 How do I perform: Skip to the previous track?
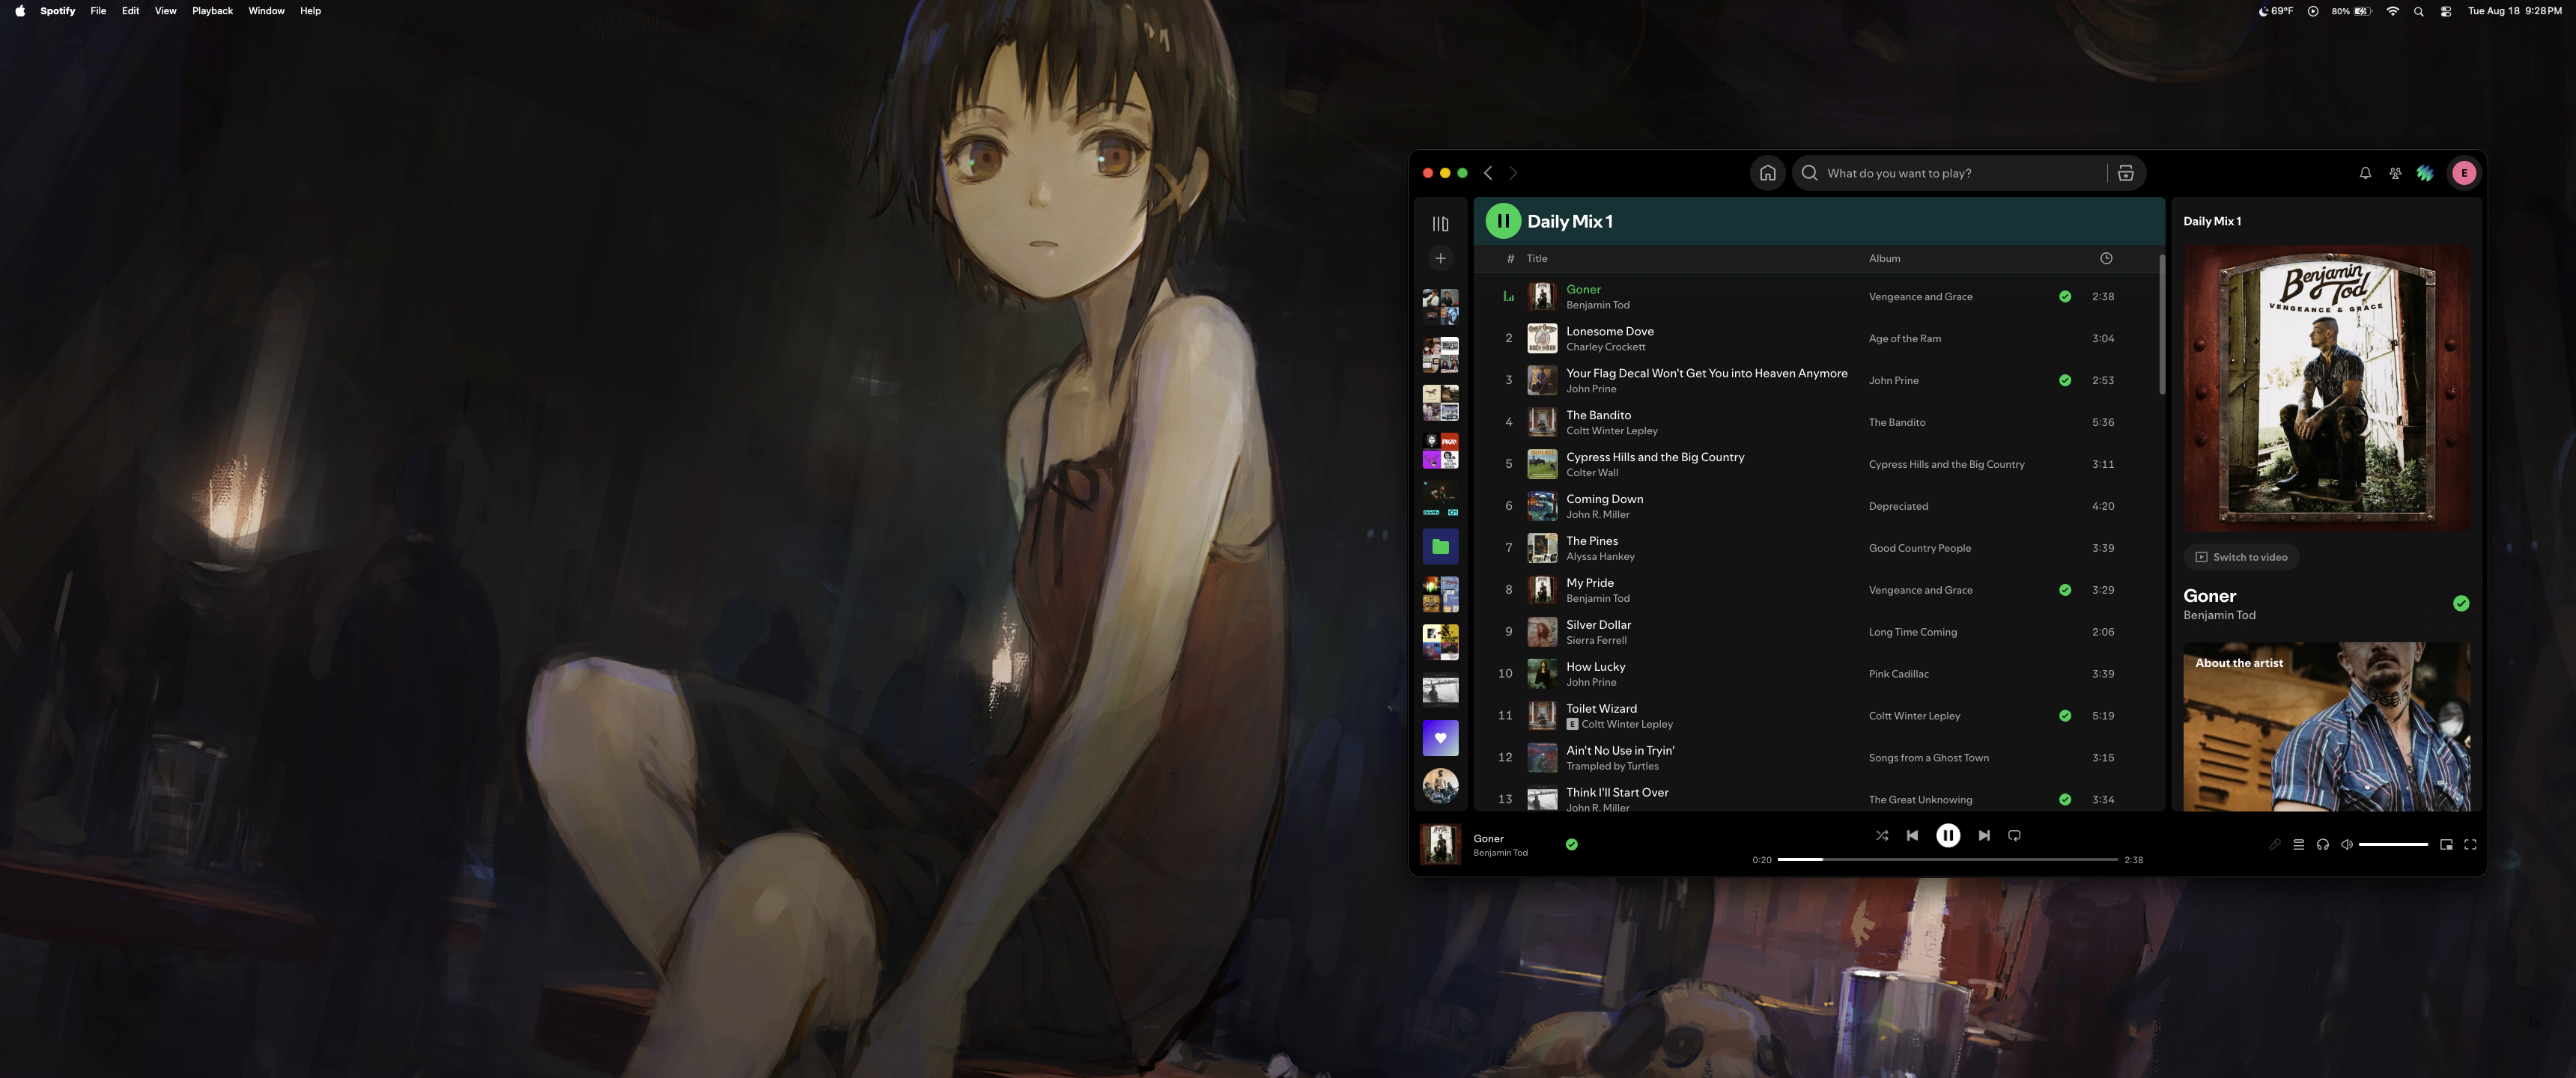click(x=1912, y=835)
